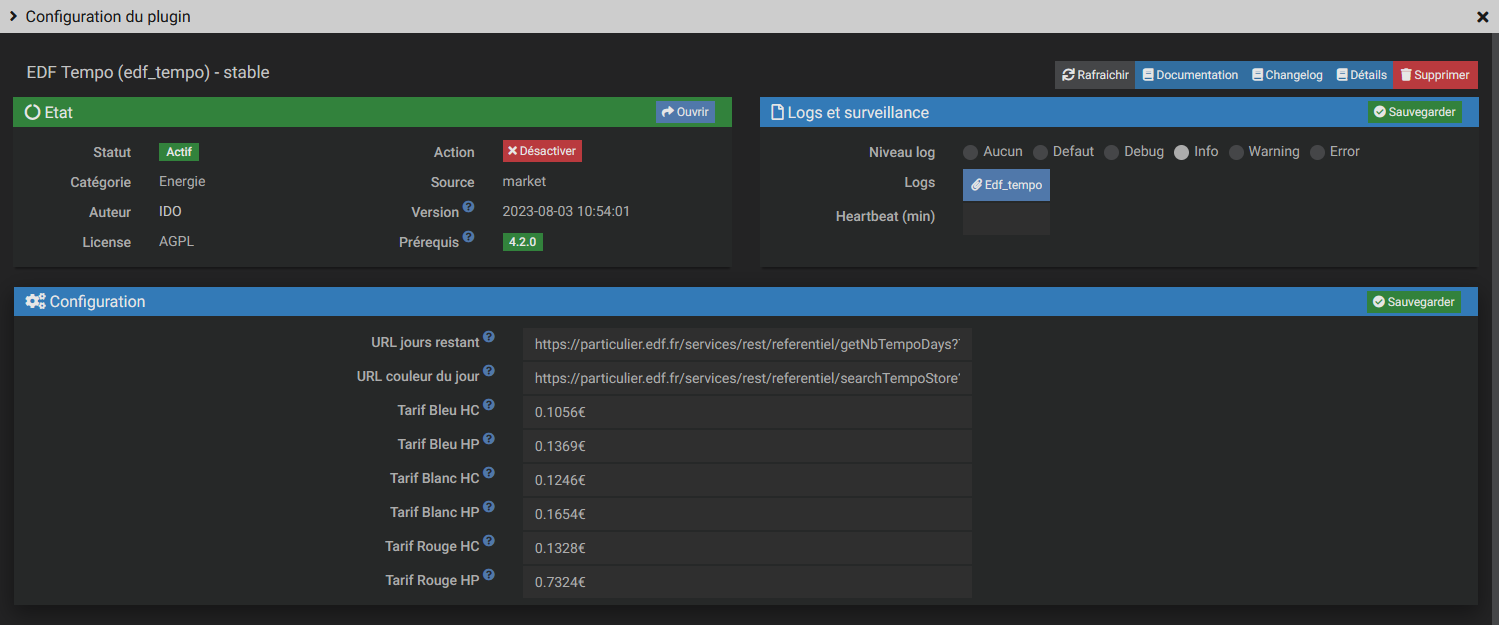Click Tarif Blanc HC field 0.1246€

click(x=747, y=480)
